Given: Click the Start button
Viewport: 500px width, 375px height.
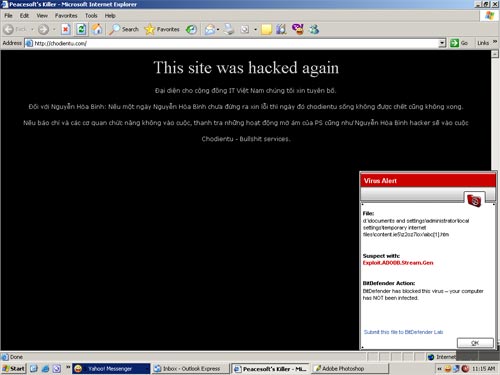Looking at the screenshot, I should [14, 368].
